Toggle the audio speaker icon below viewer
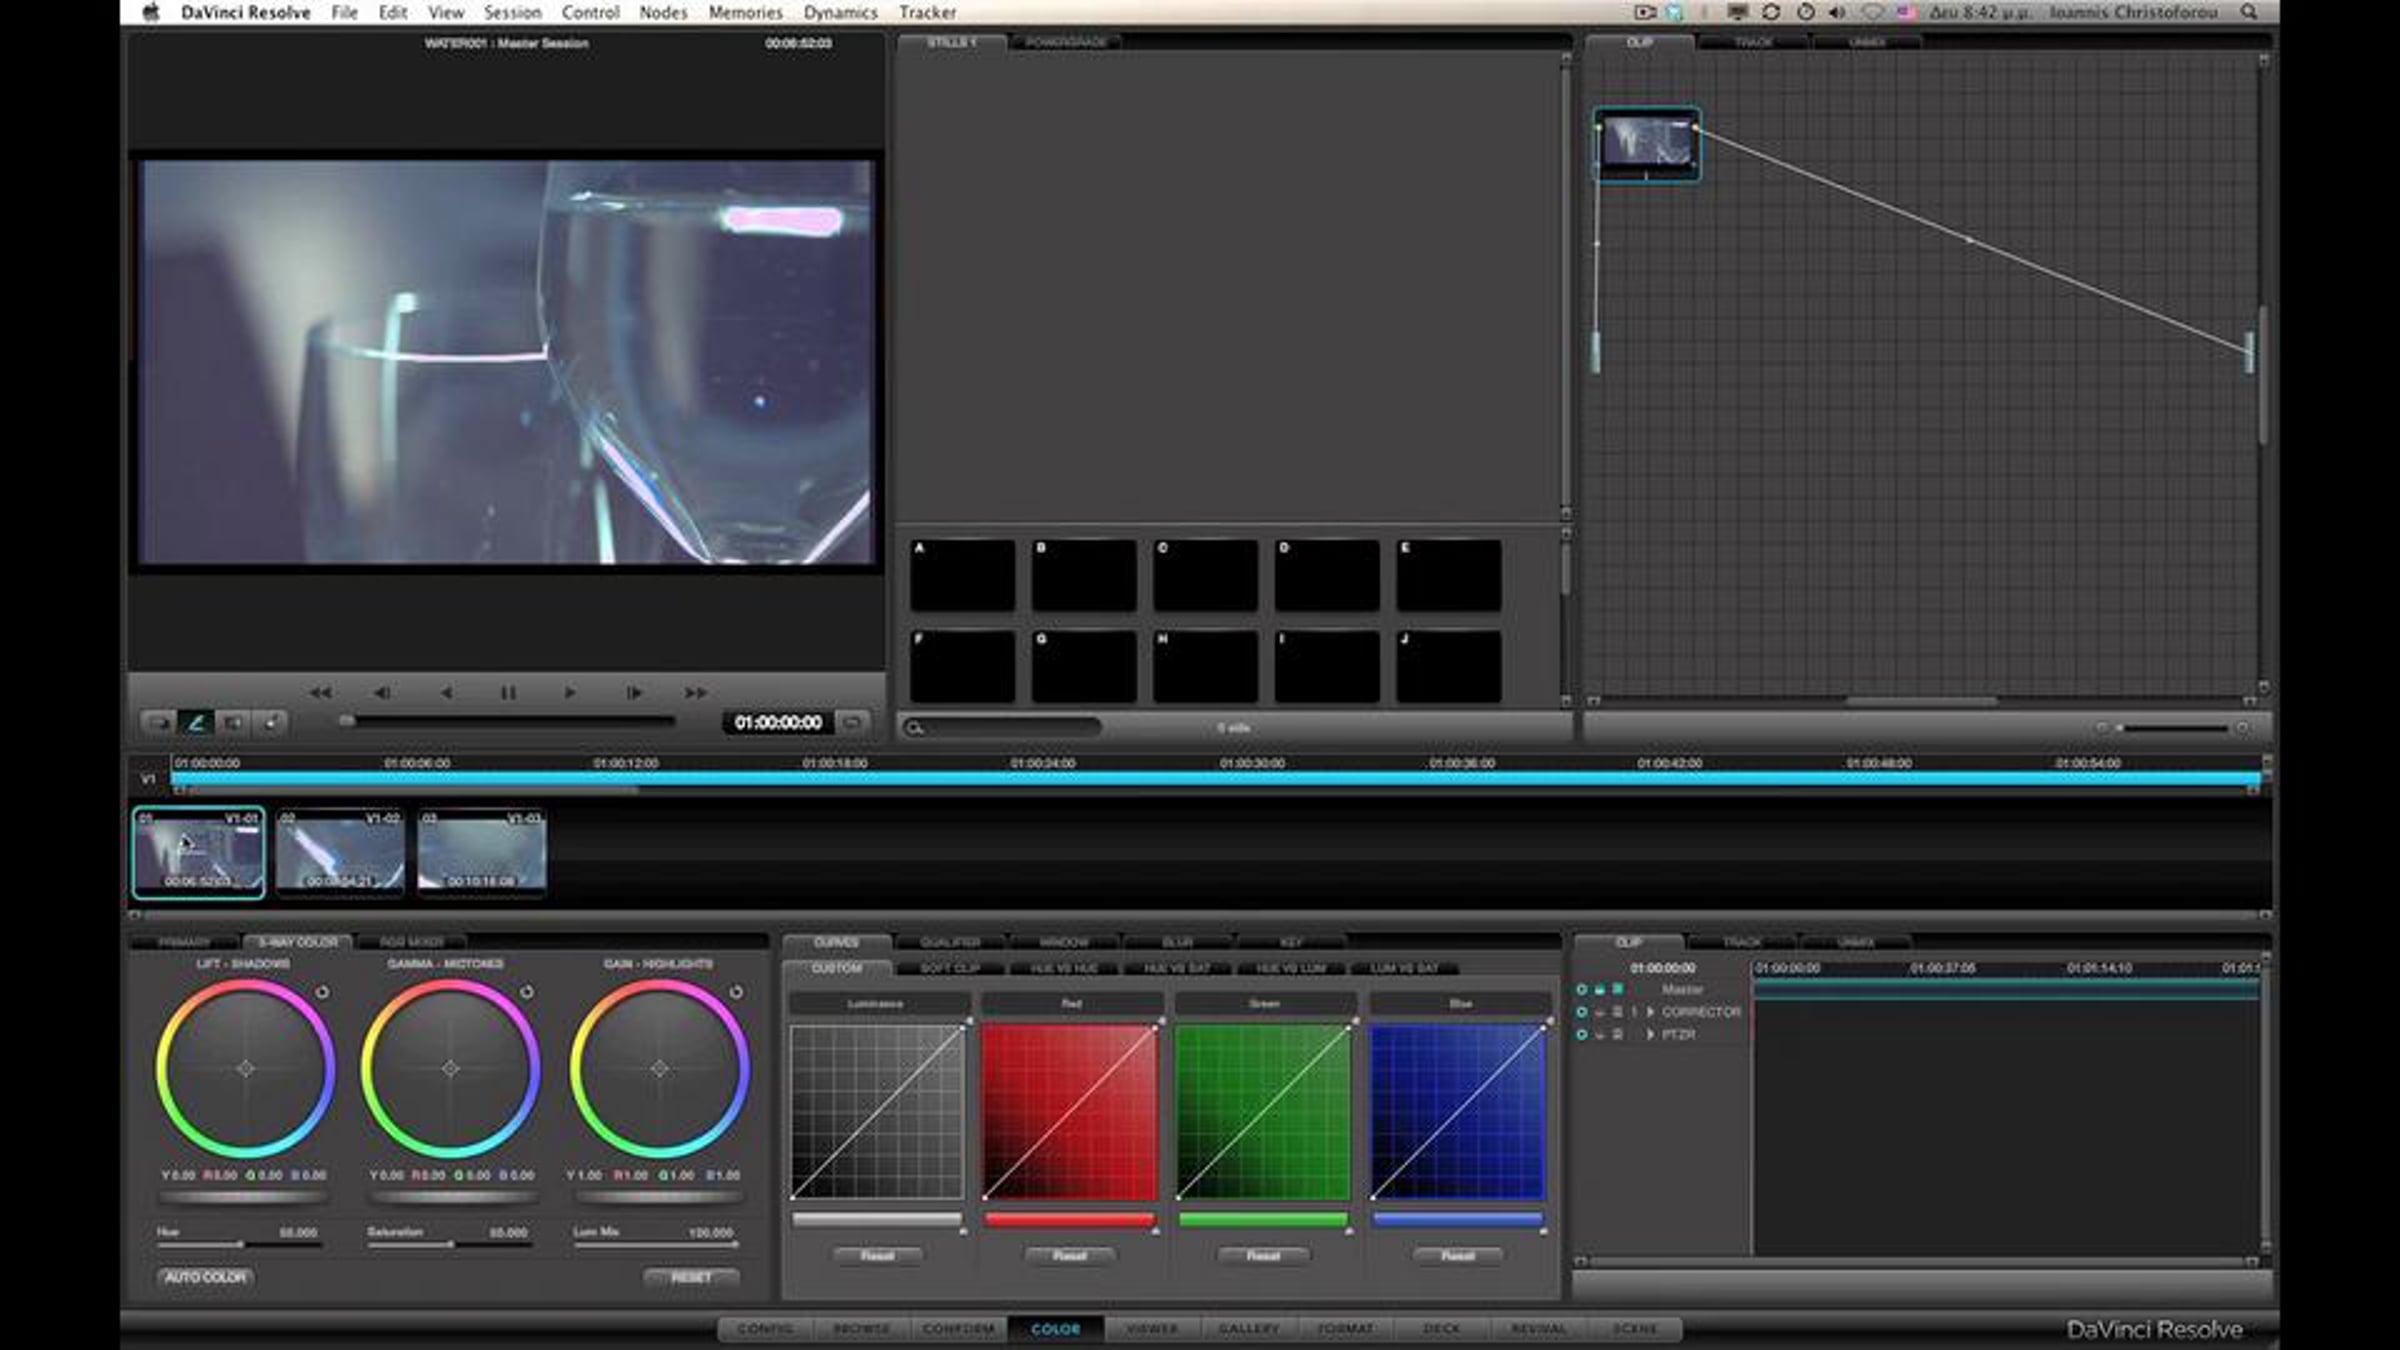 (x=270, y=722)
